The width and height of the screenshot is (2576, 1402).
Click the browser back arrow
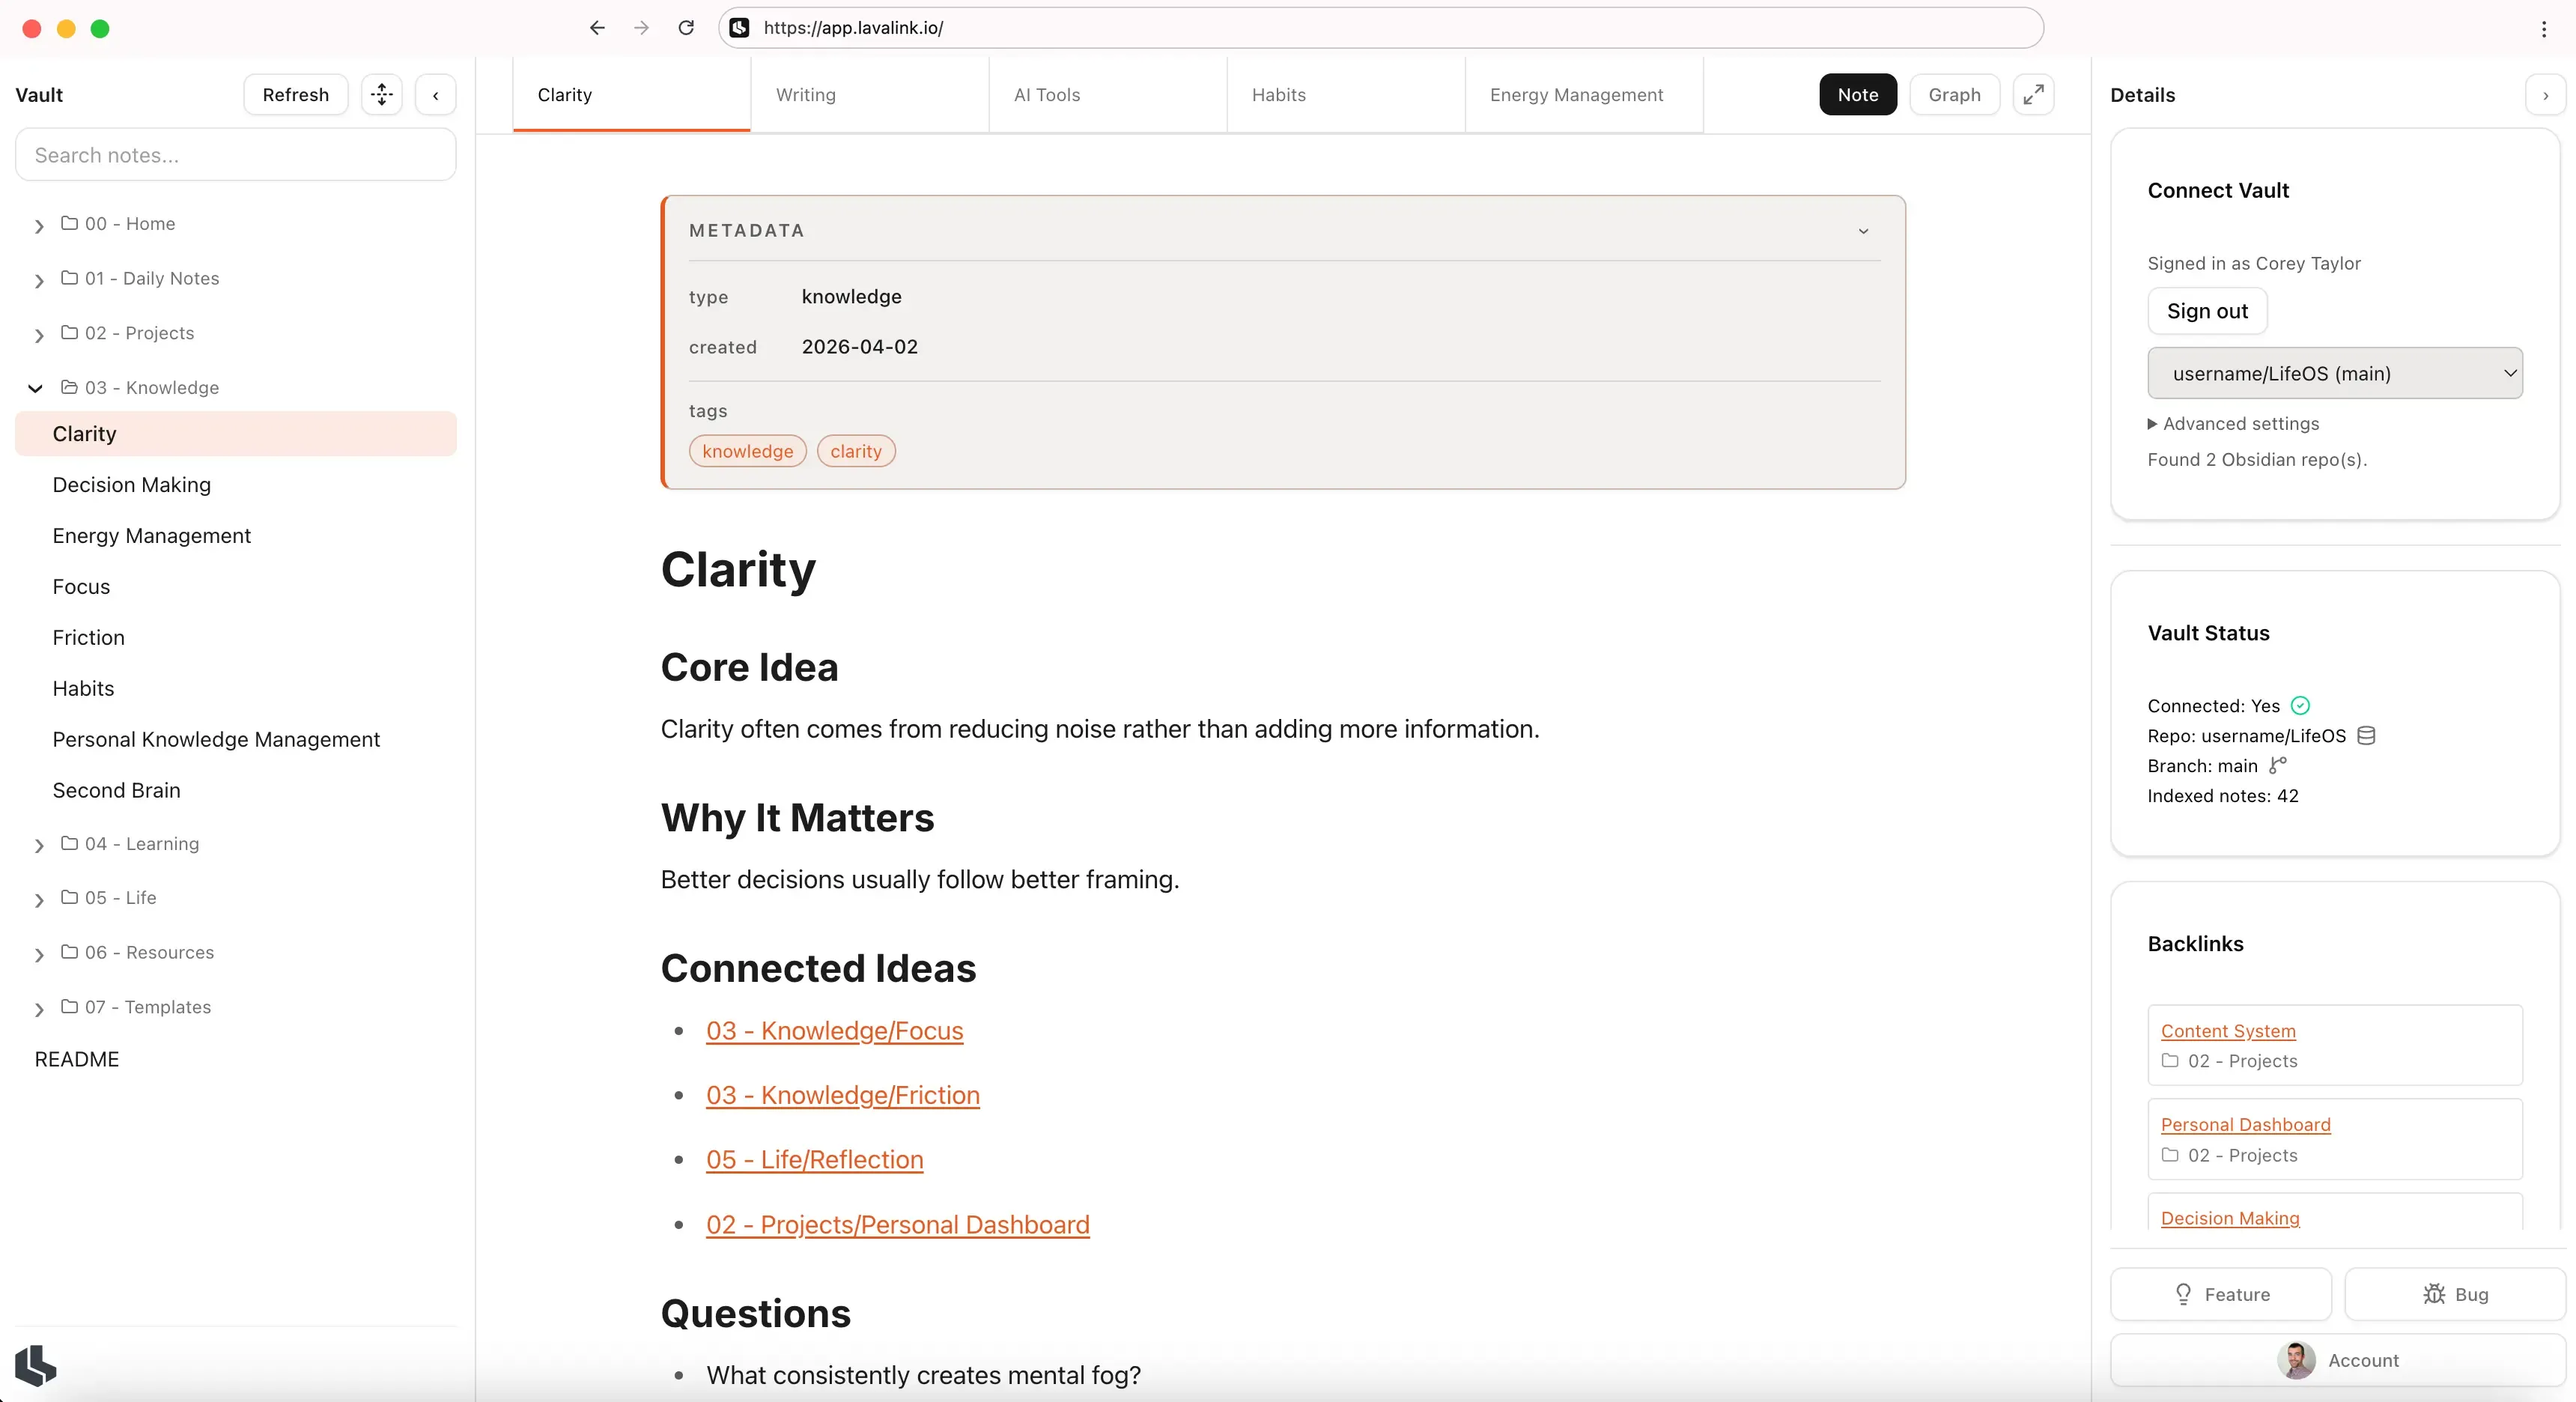coord(597,28)
